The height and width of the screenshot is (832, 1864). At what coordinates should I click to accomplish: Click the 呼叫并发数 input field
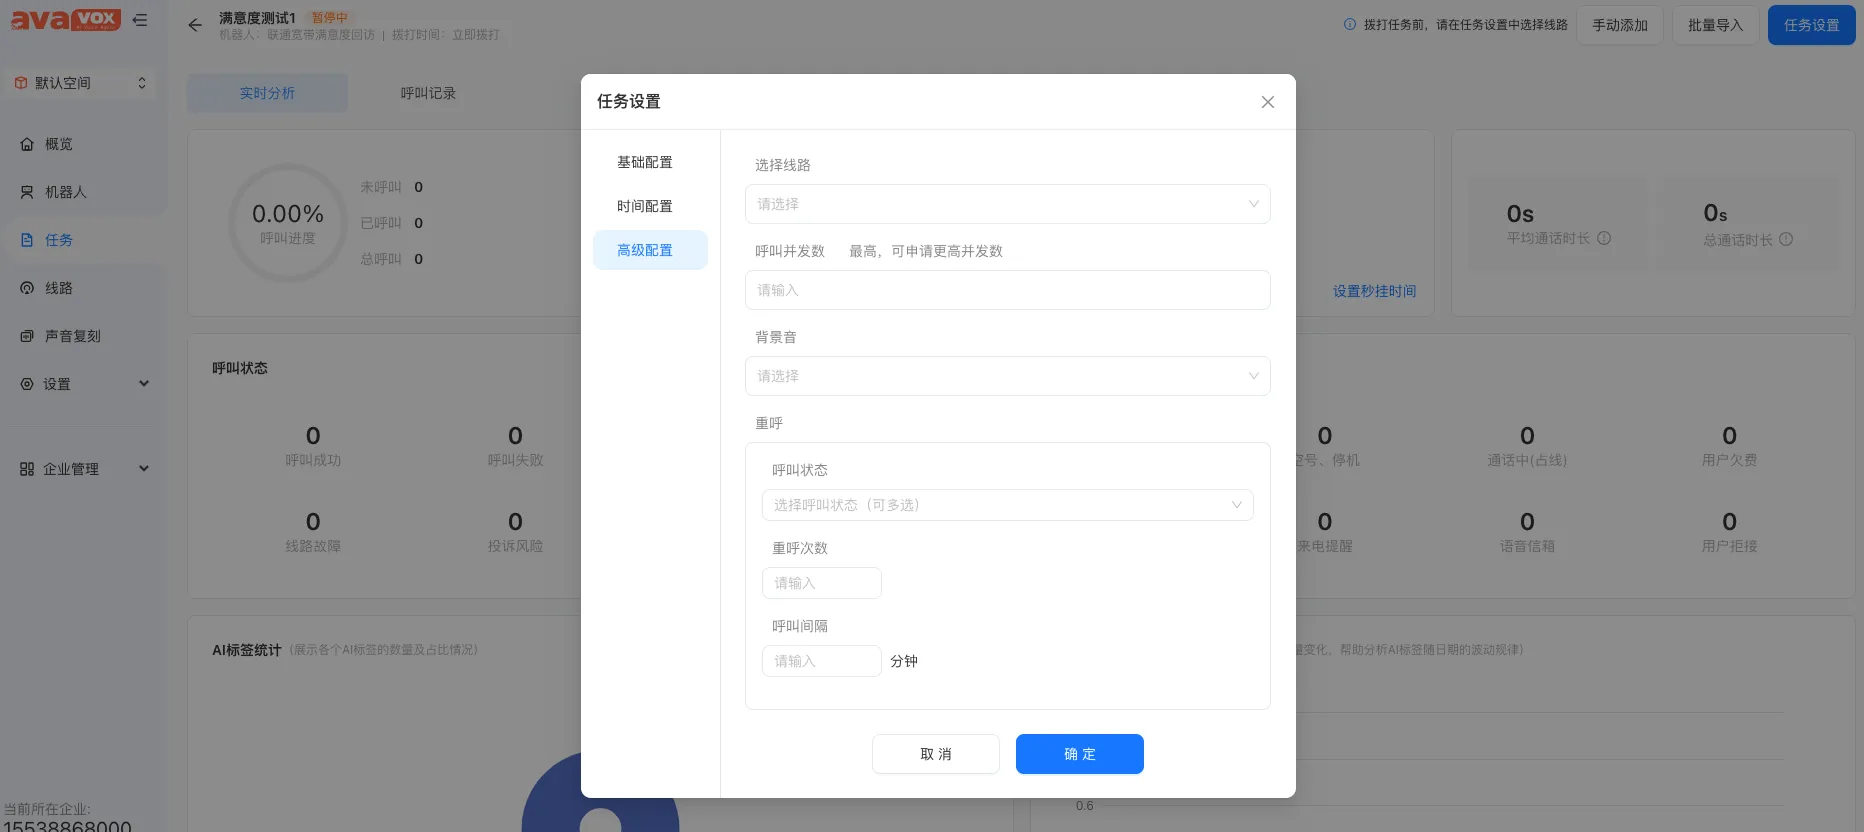point(1007,290)
